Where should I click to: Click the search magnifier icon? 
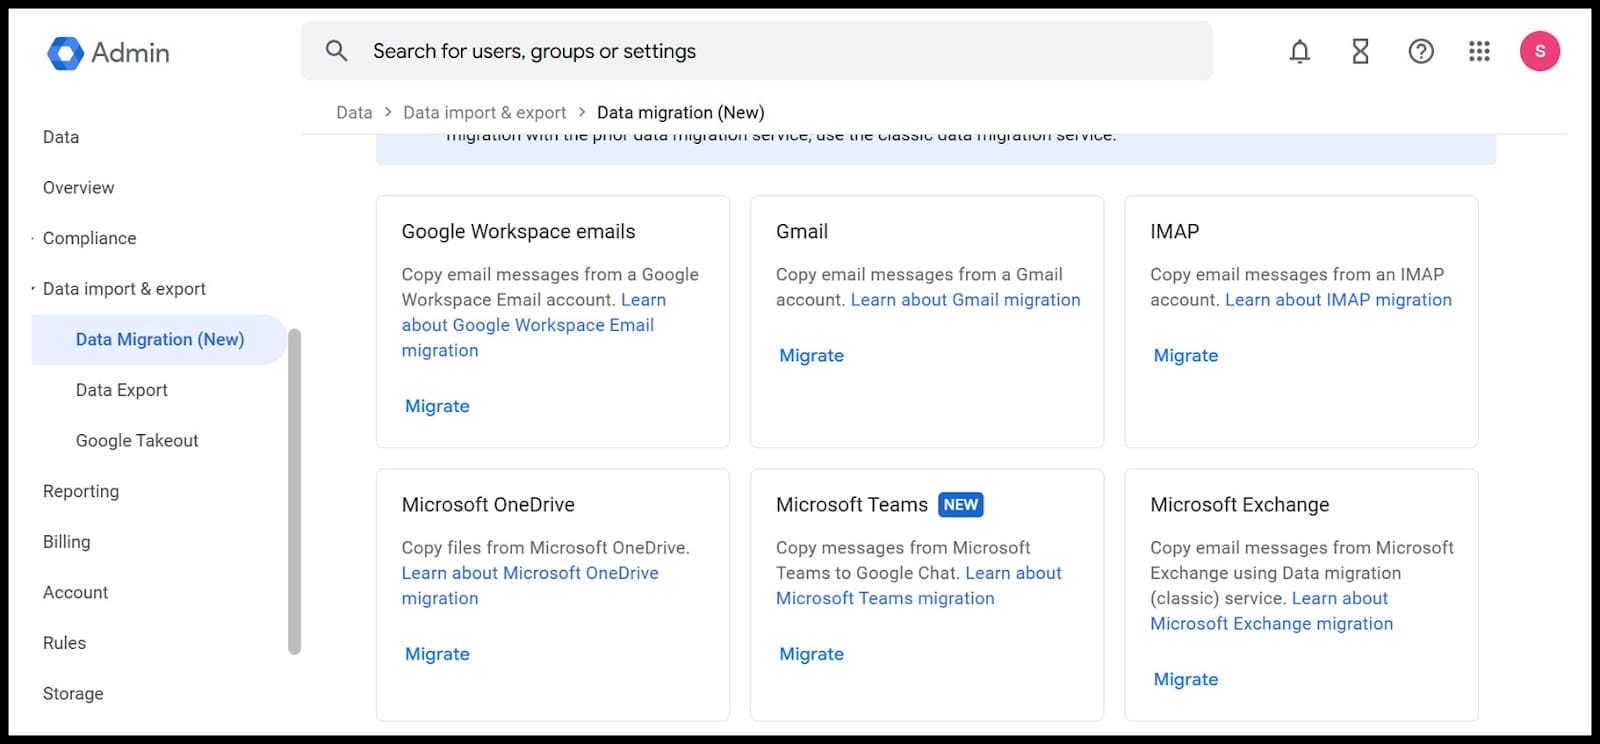click(336, 51)
